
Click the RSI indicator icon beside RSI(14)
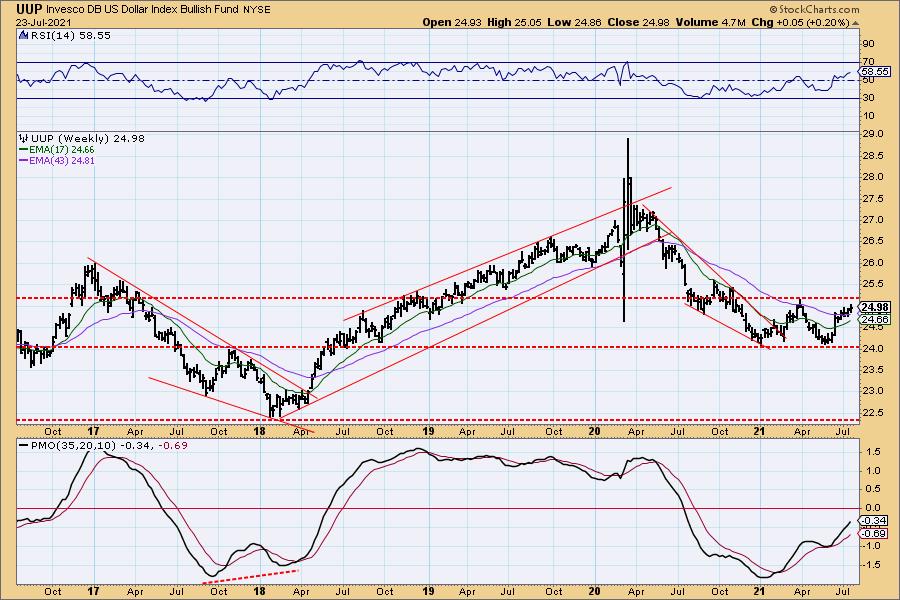[x=23, y=35]
